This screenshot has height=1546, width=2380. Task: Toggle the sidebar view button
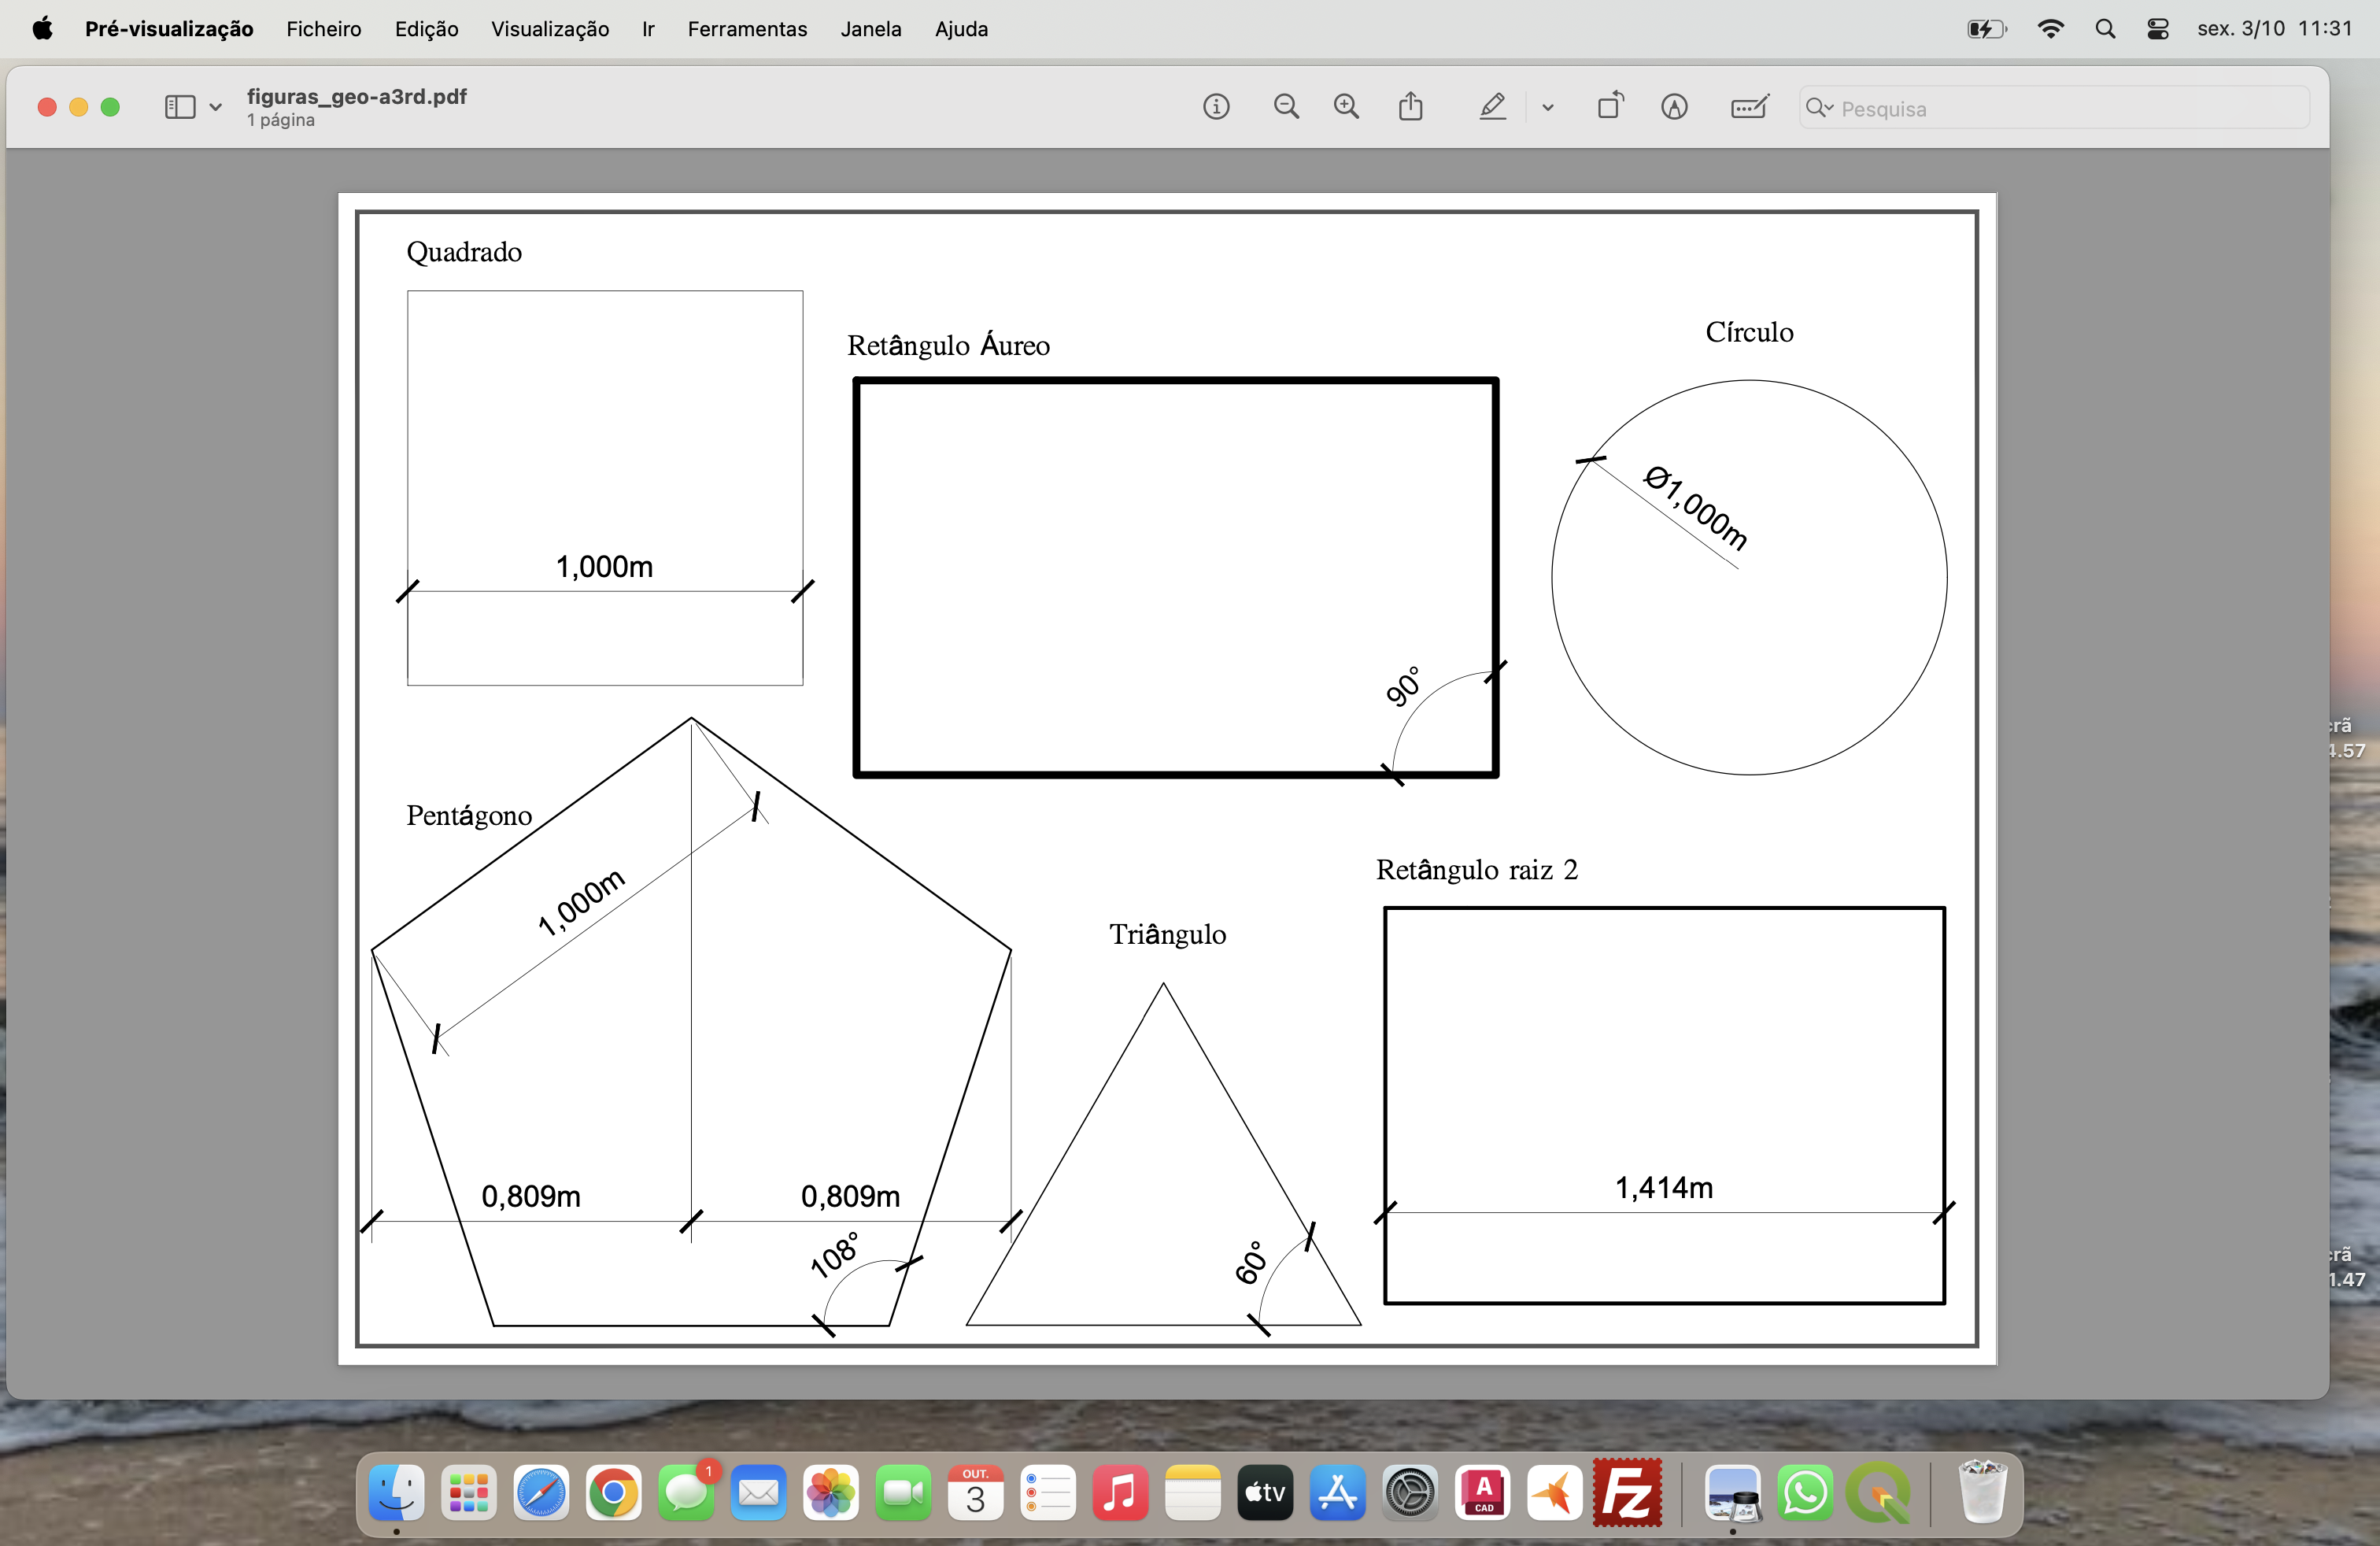tap(180, 107)
